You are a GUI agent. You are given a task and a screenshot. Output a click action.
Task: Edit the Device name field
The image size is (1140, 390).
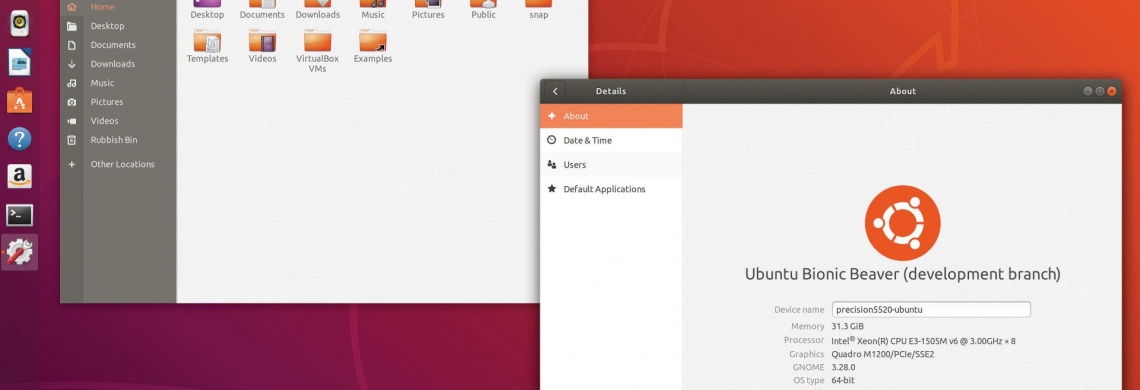[x=931, y=309]
